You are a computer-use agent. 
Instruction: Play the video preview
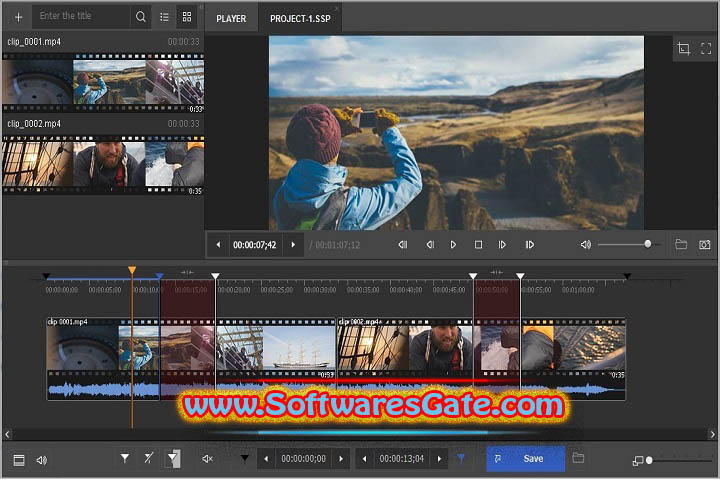(453, 245)
